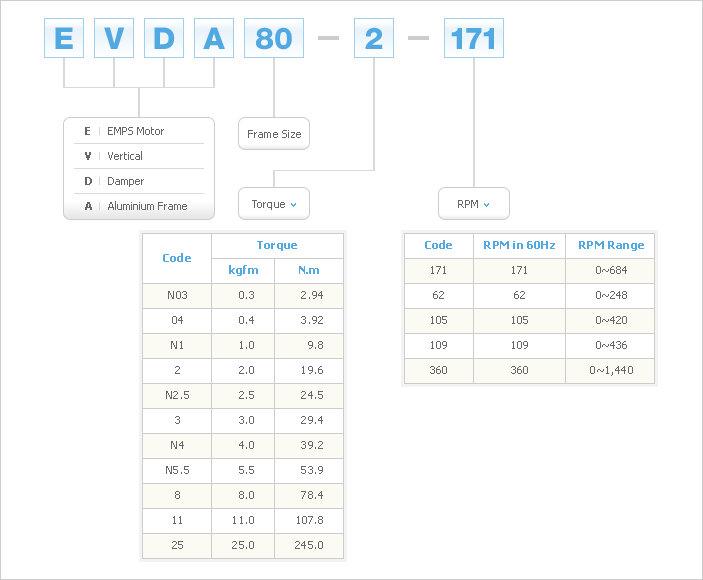This screenshot has height=580, width=703.
Task: Click RPM code 360 in table
Action: pyautogui.click(x=438, y=370)
